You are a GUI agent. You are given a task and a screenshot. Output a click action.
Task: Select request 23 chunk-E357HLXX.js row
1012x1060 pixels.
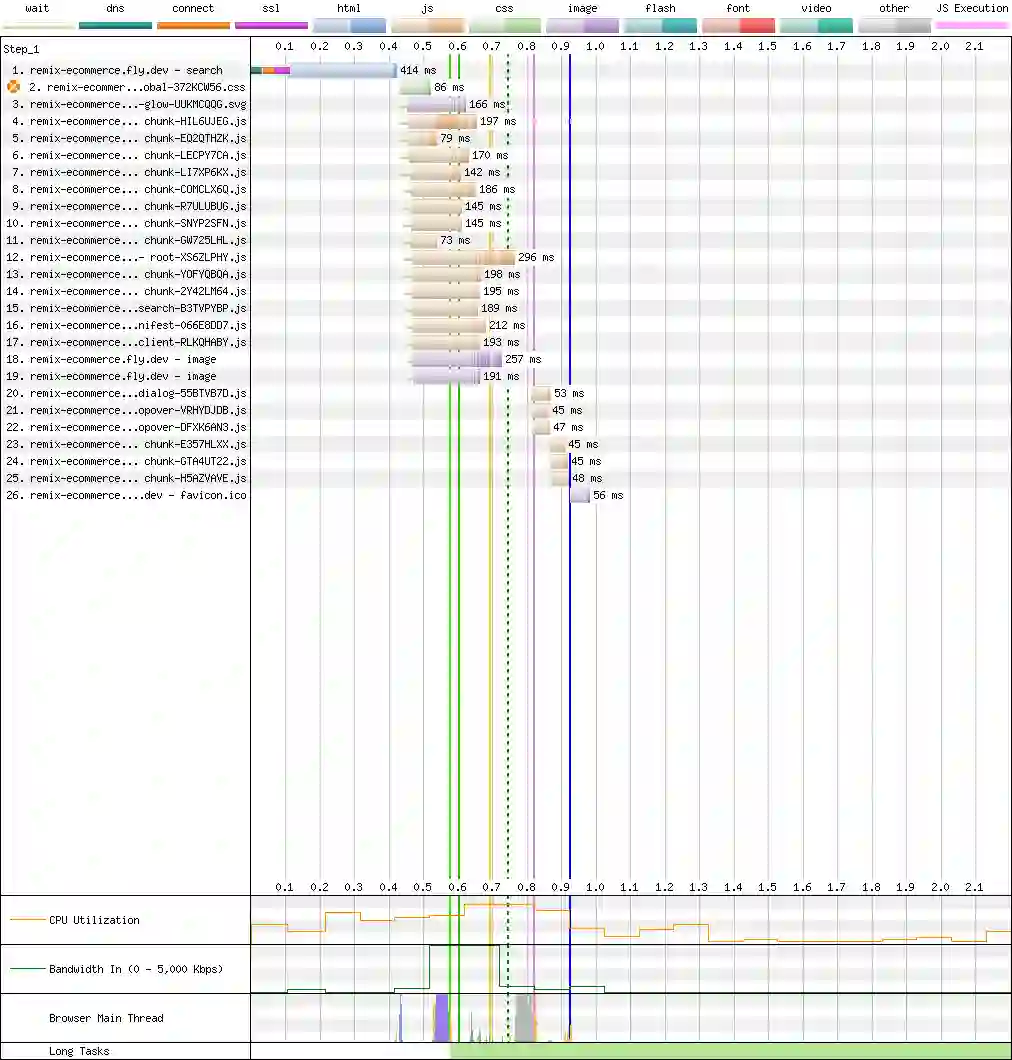coord(126,444)
